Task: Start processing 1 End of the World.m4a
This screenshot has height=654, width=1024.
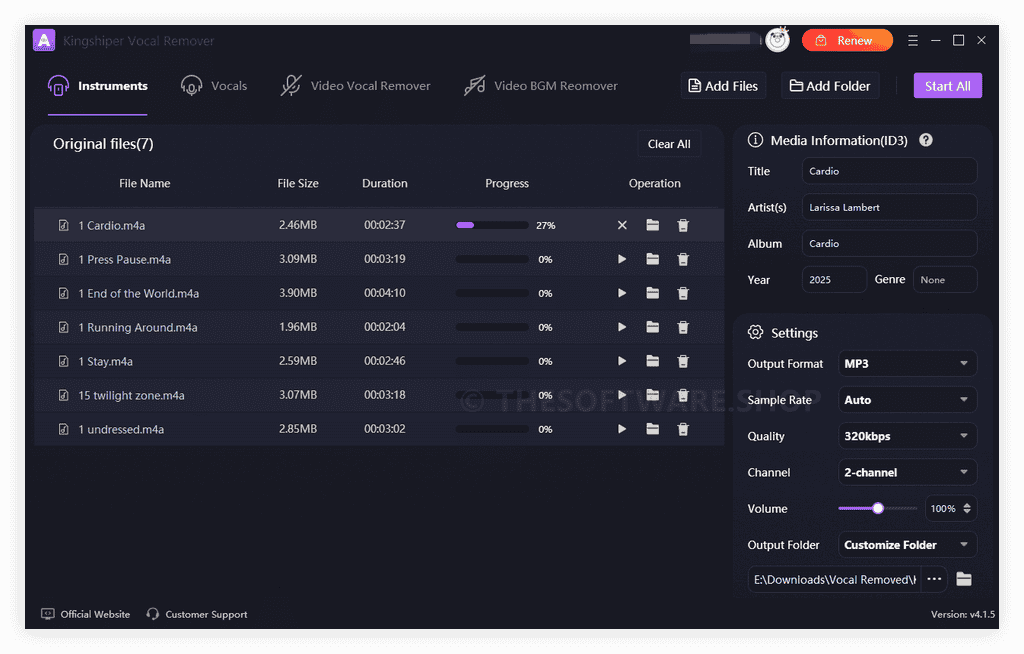Action: pos(622,293)
